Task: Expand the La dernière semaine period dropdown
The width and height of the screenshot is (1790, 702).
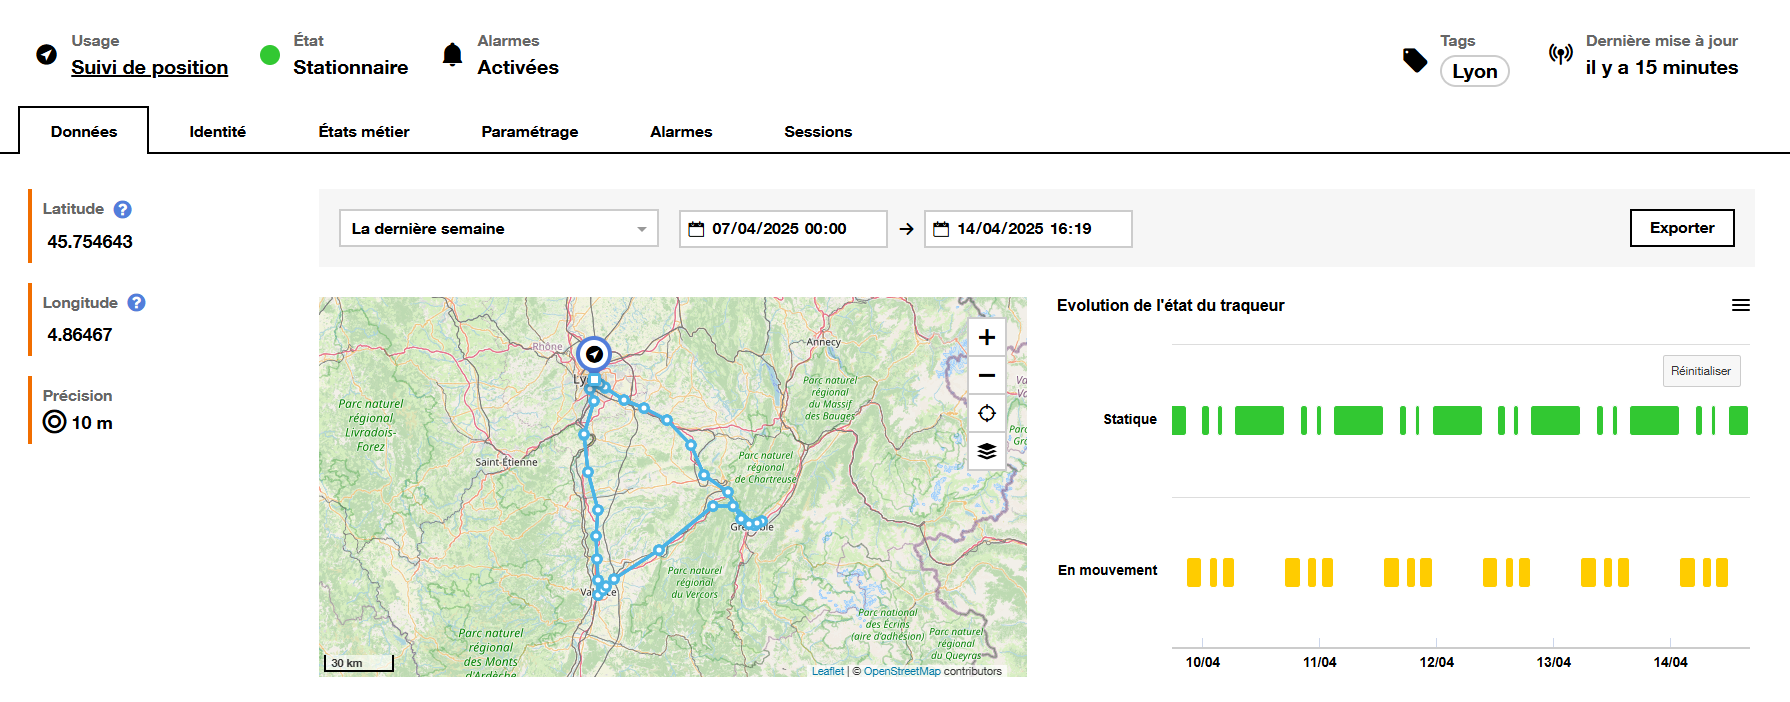Action: (498, 229)
